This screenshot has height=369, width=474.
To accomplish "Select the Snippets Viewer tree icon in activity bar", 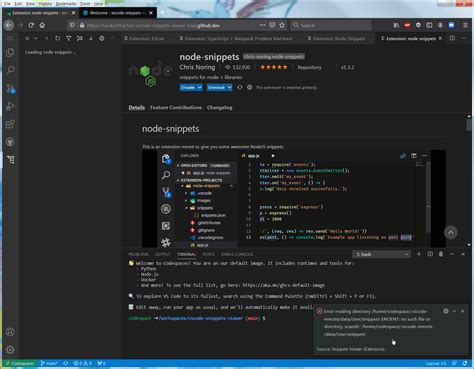I will (10, 160).
